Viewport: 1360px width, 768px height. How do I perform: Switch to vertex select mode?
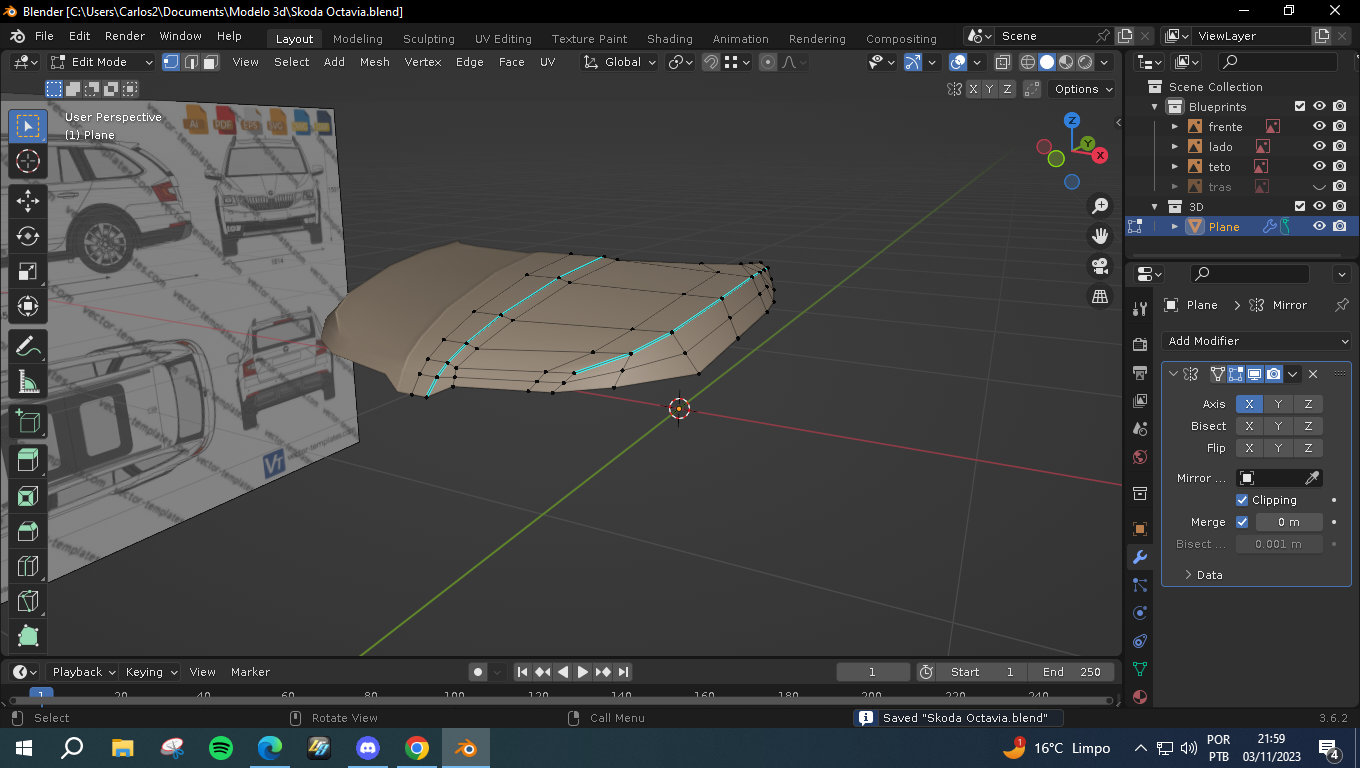click(x=171, y=62)
